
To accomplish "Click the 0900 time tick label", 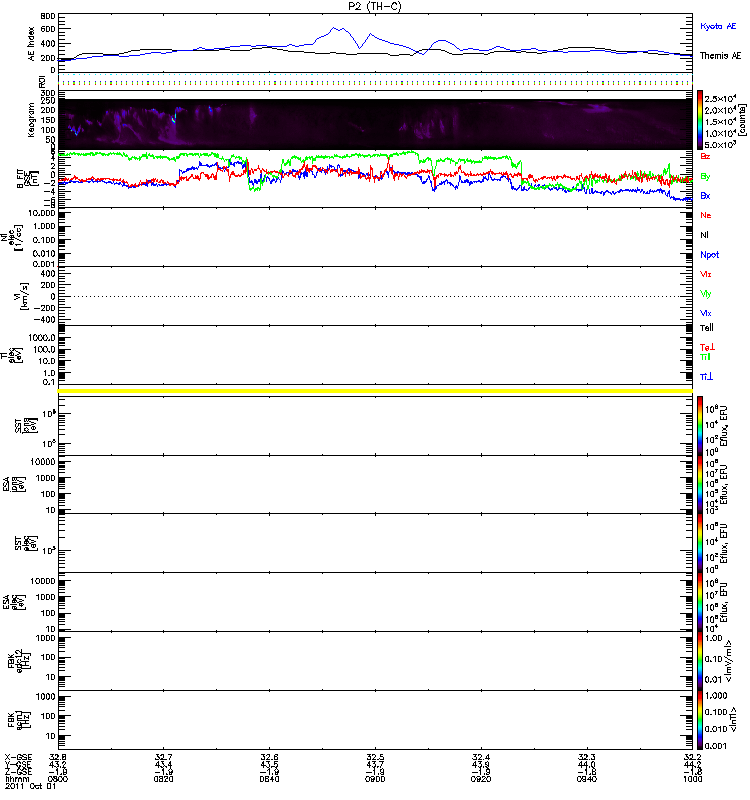I will tap(375, 781).
